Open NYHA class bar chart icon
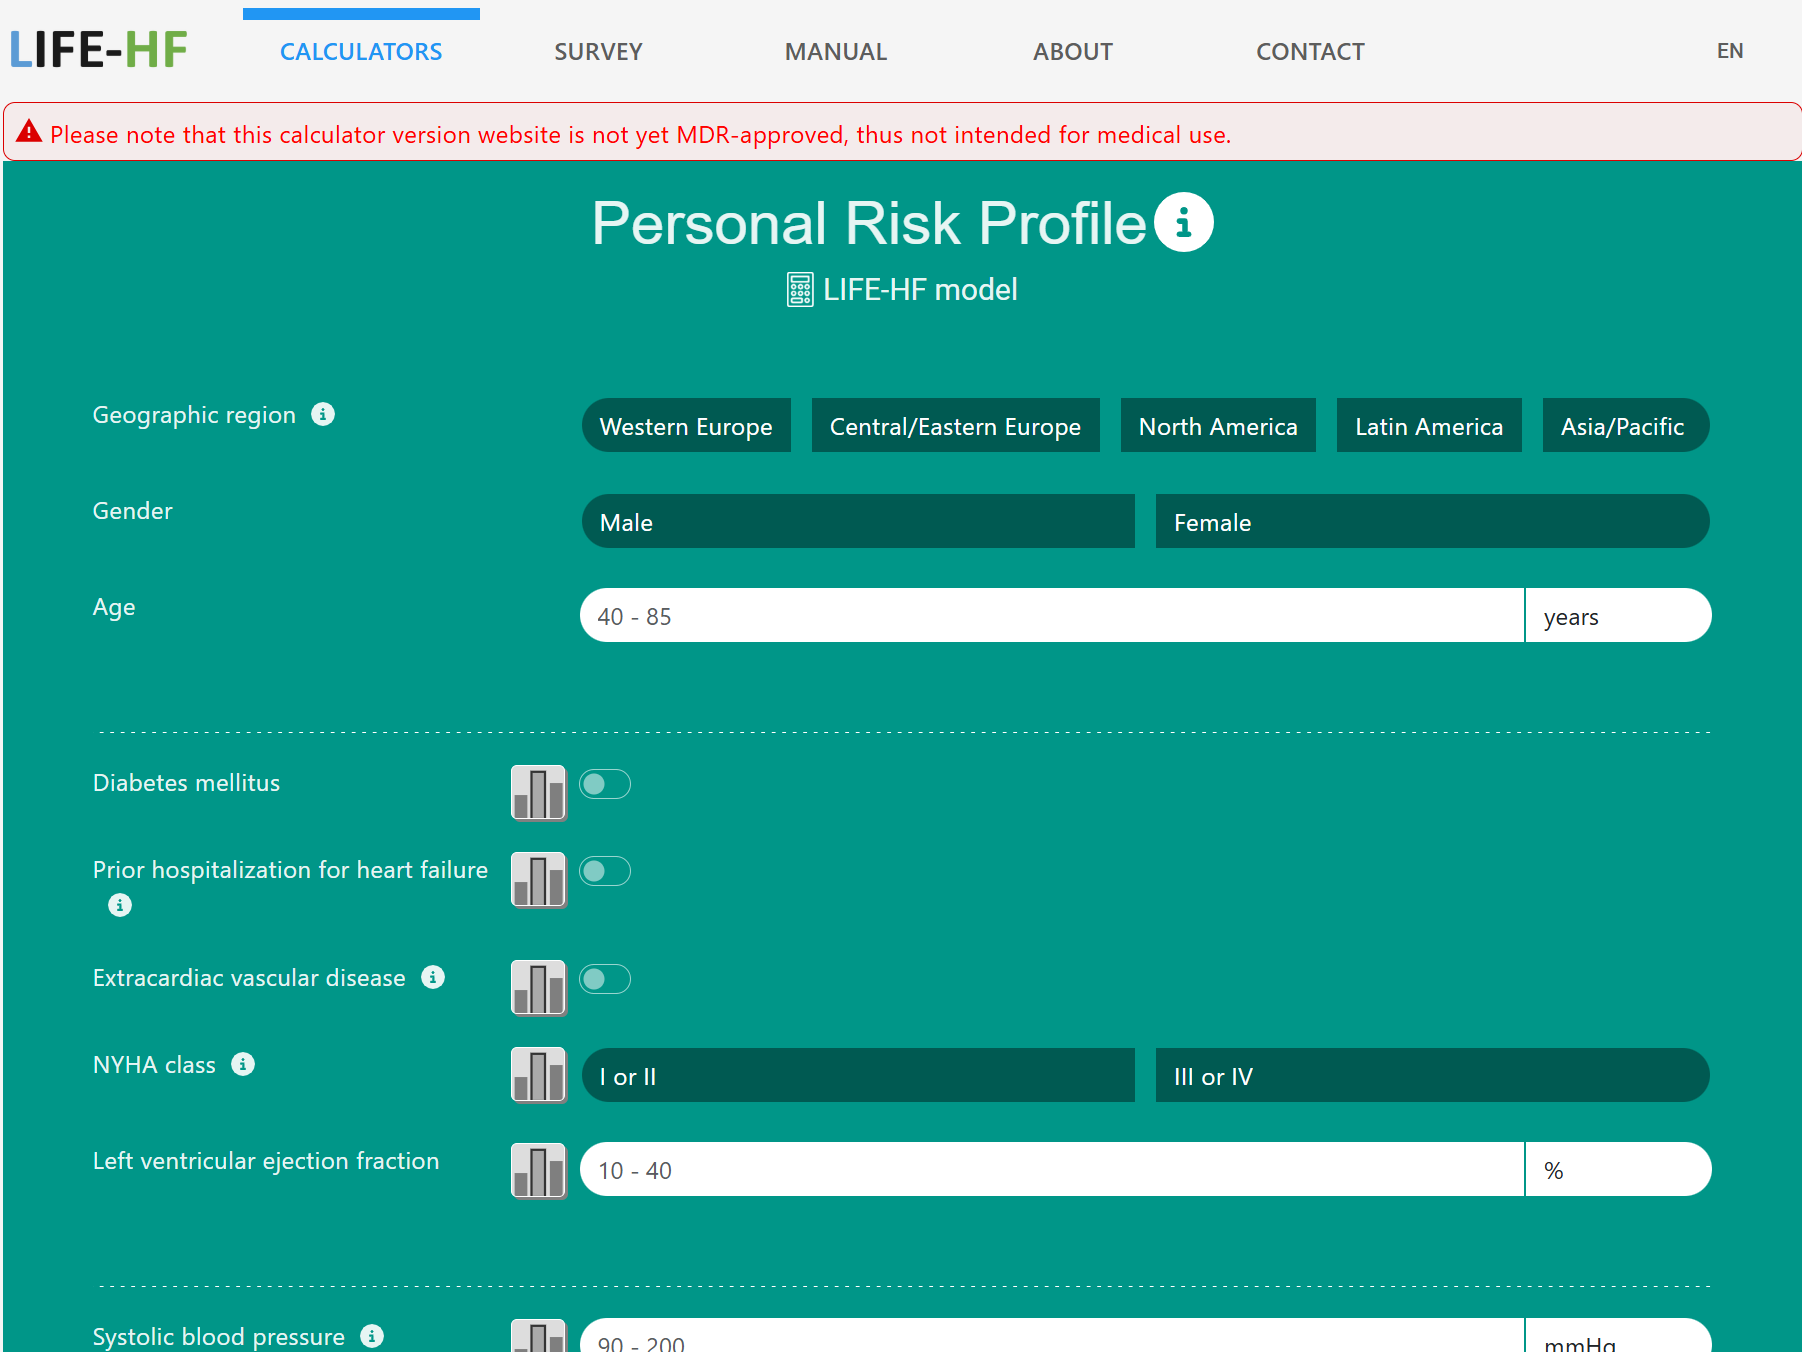Viewport: 1802px width, 1352px height. point(538,1075)
